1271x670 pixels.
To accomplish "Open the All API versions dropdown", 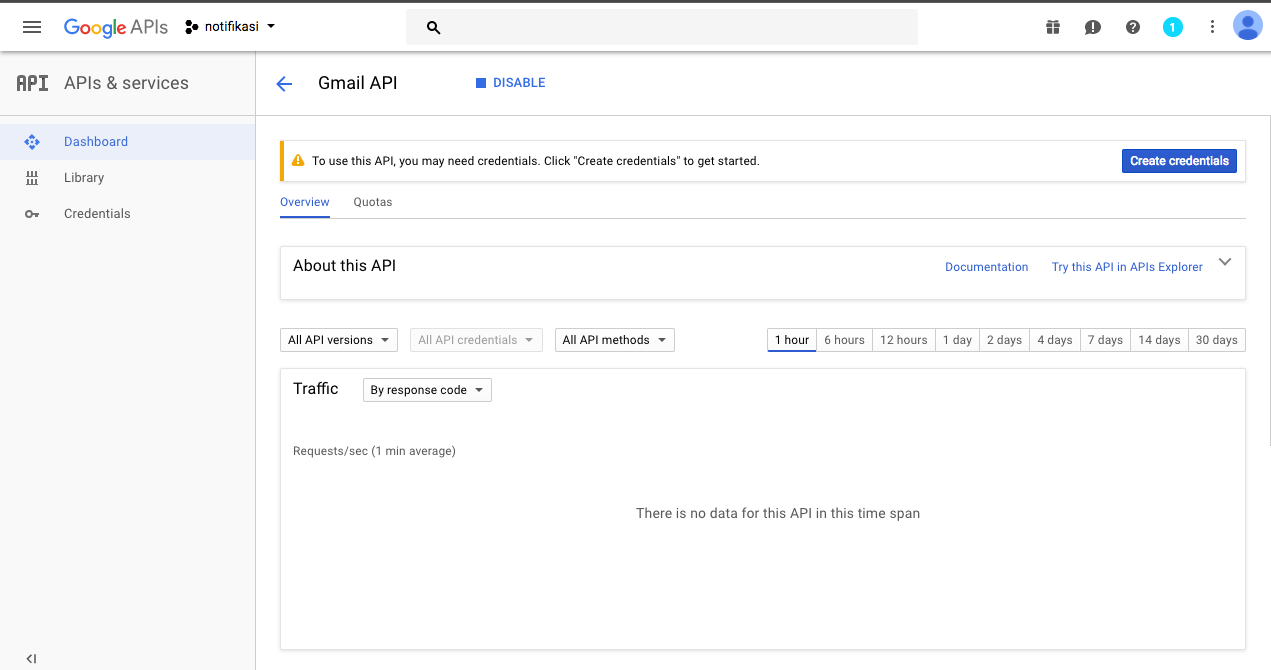I will [339, 340].
